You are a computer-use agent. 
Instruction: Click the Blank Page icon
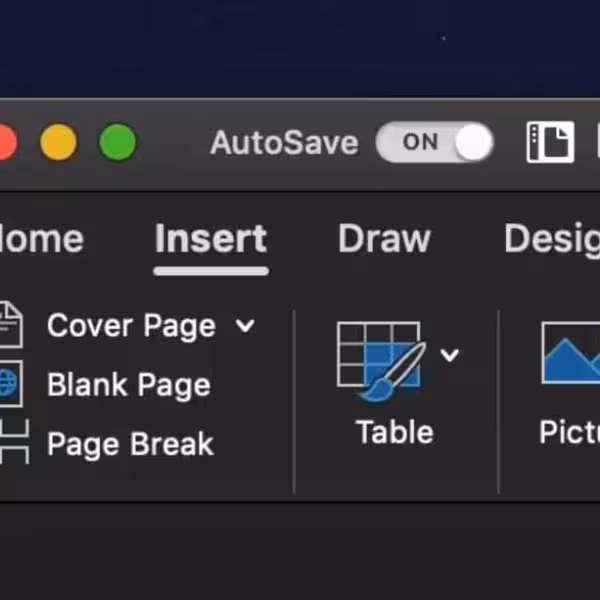[x=11, y=383]
